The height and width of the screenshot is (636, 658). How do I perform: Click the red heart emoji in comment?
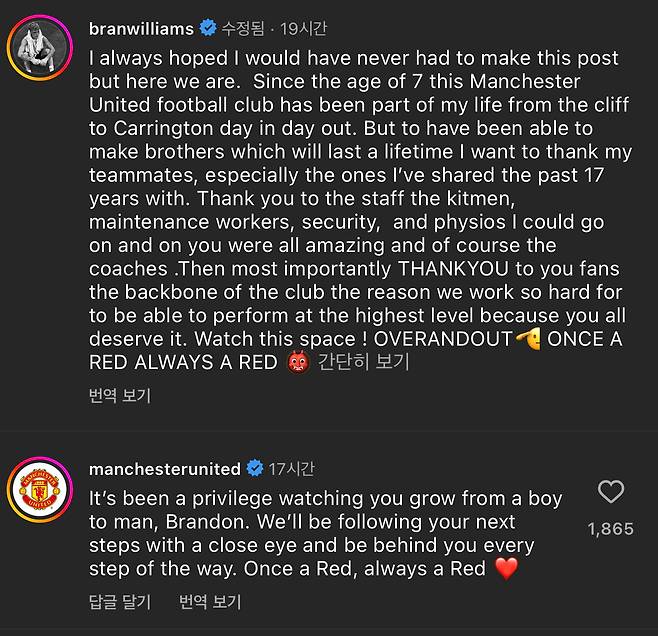[x=507, y=569]
